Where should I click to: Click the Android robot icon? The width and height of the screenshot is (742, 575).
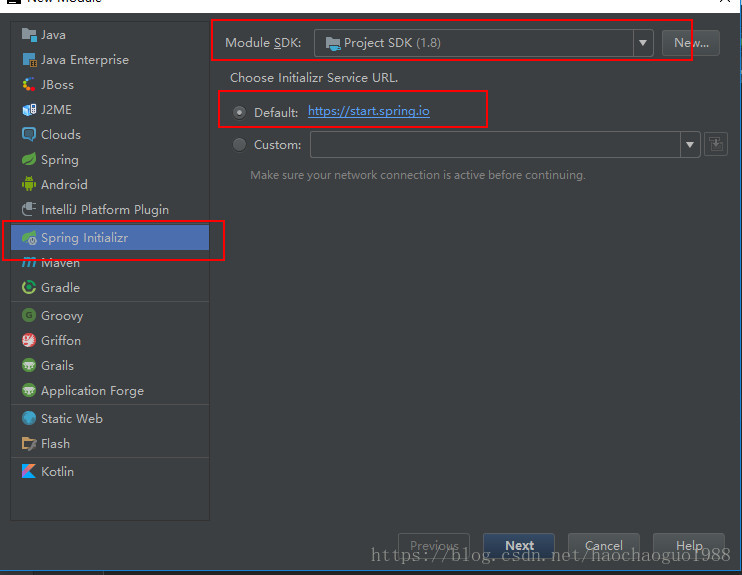[29, 184]
